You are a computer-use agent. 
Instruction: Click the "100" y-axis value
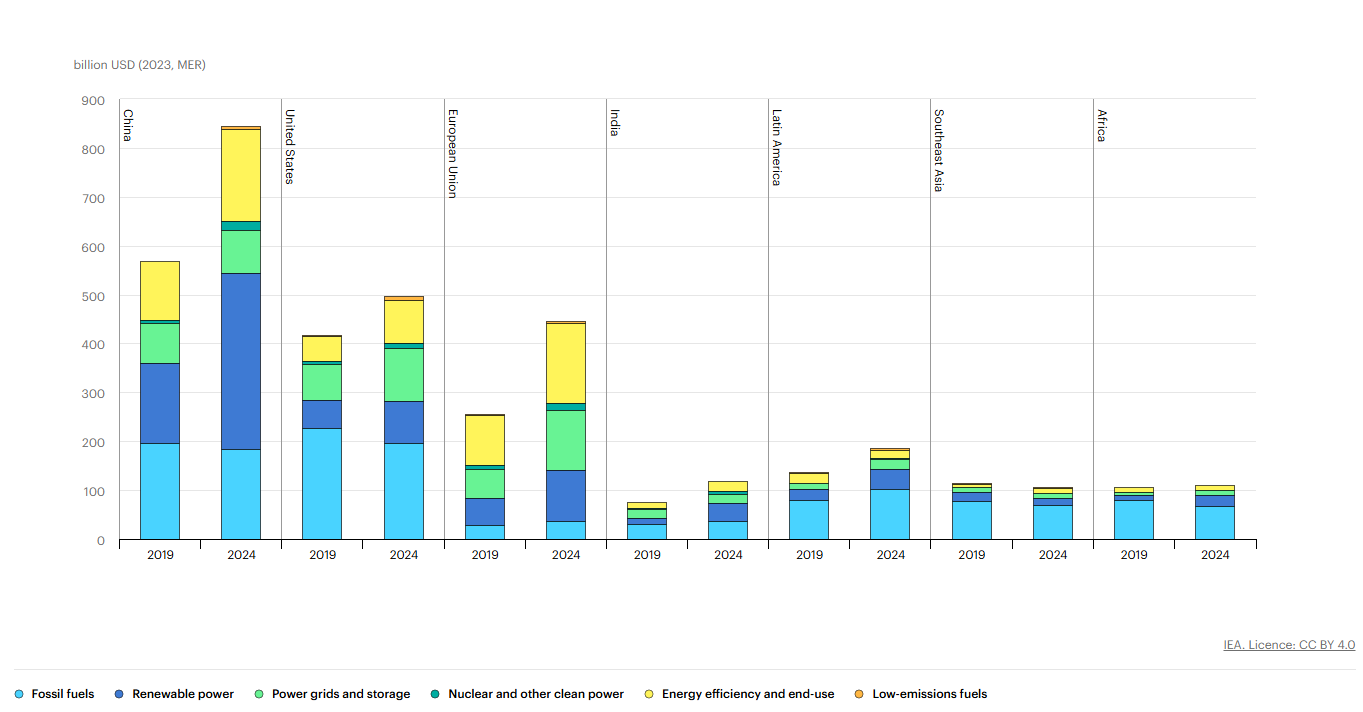coord(93,492)
